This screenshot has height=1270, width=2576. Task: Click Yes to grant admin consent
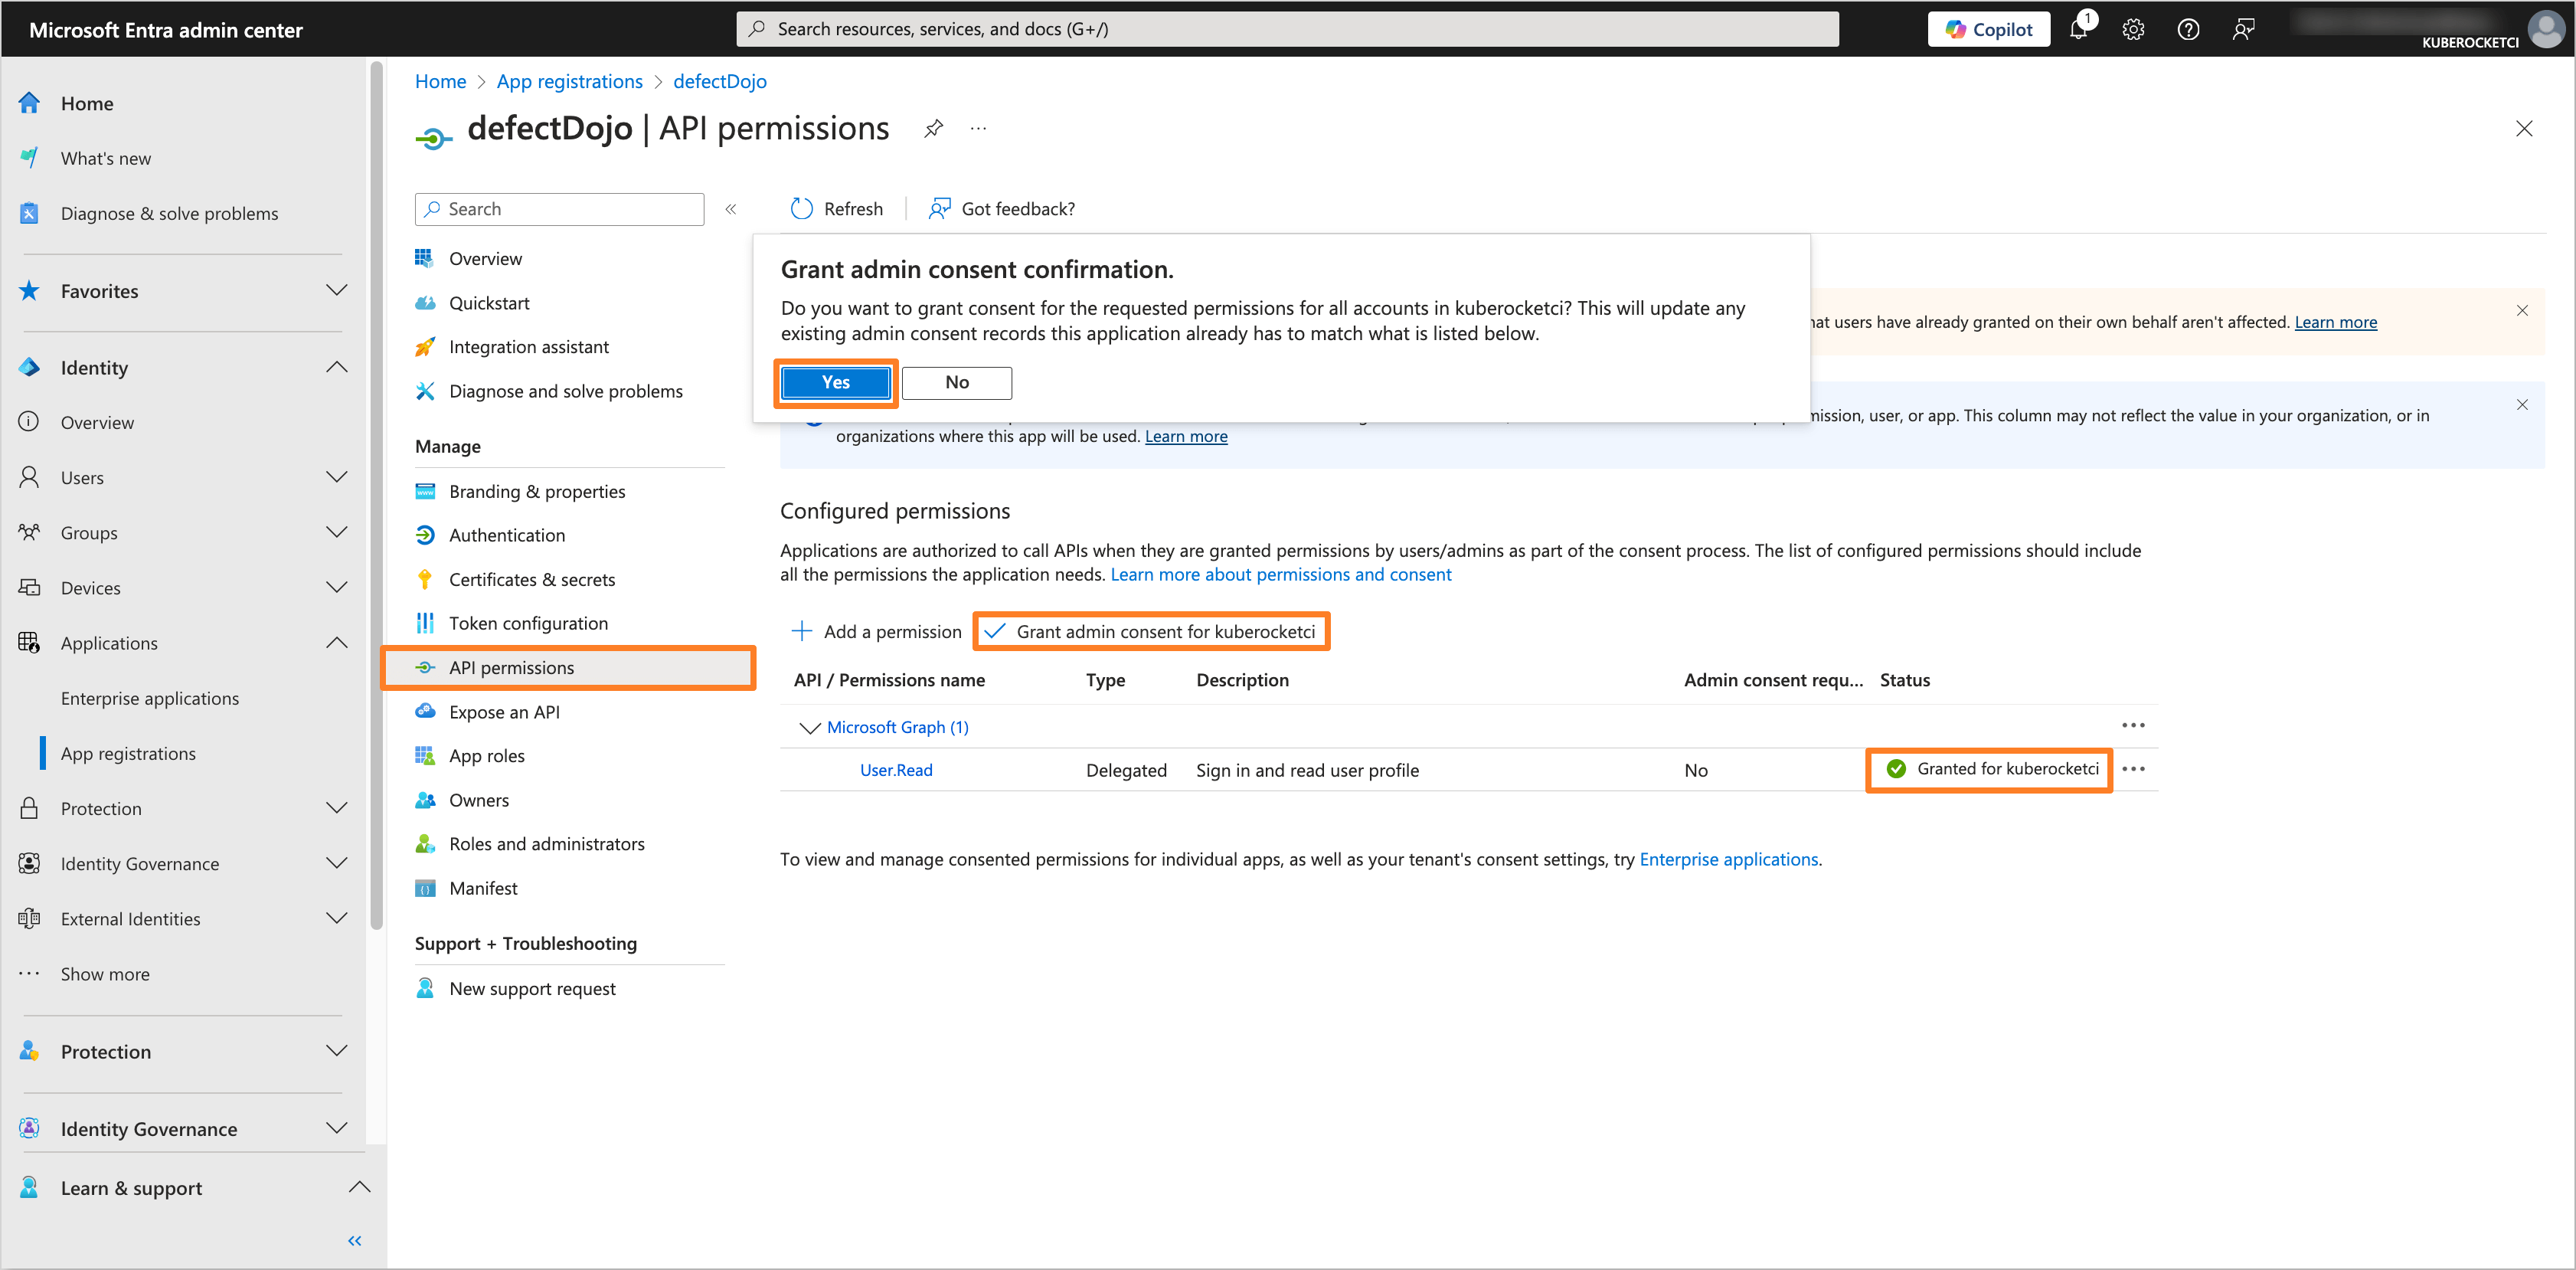[x=835, y=381]
